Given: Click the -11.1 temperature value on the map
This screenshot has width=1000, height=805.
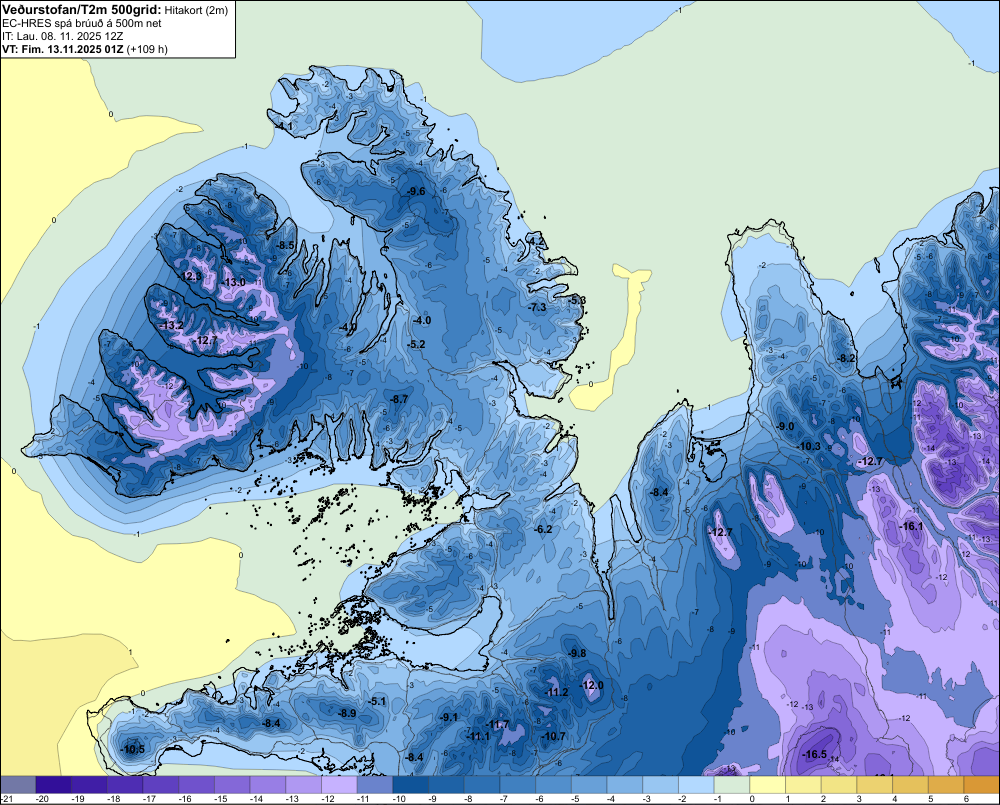Looking at the screenshot, I should point(478,736).
